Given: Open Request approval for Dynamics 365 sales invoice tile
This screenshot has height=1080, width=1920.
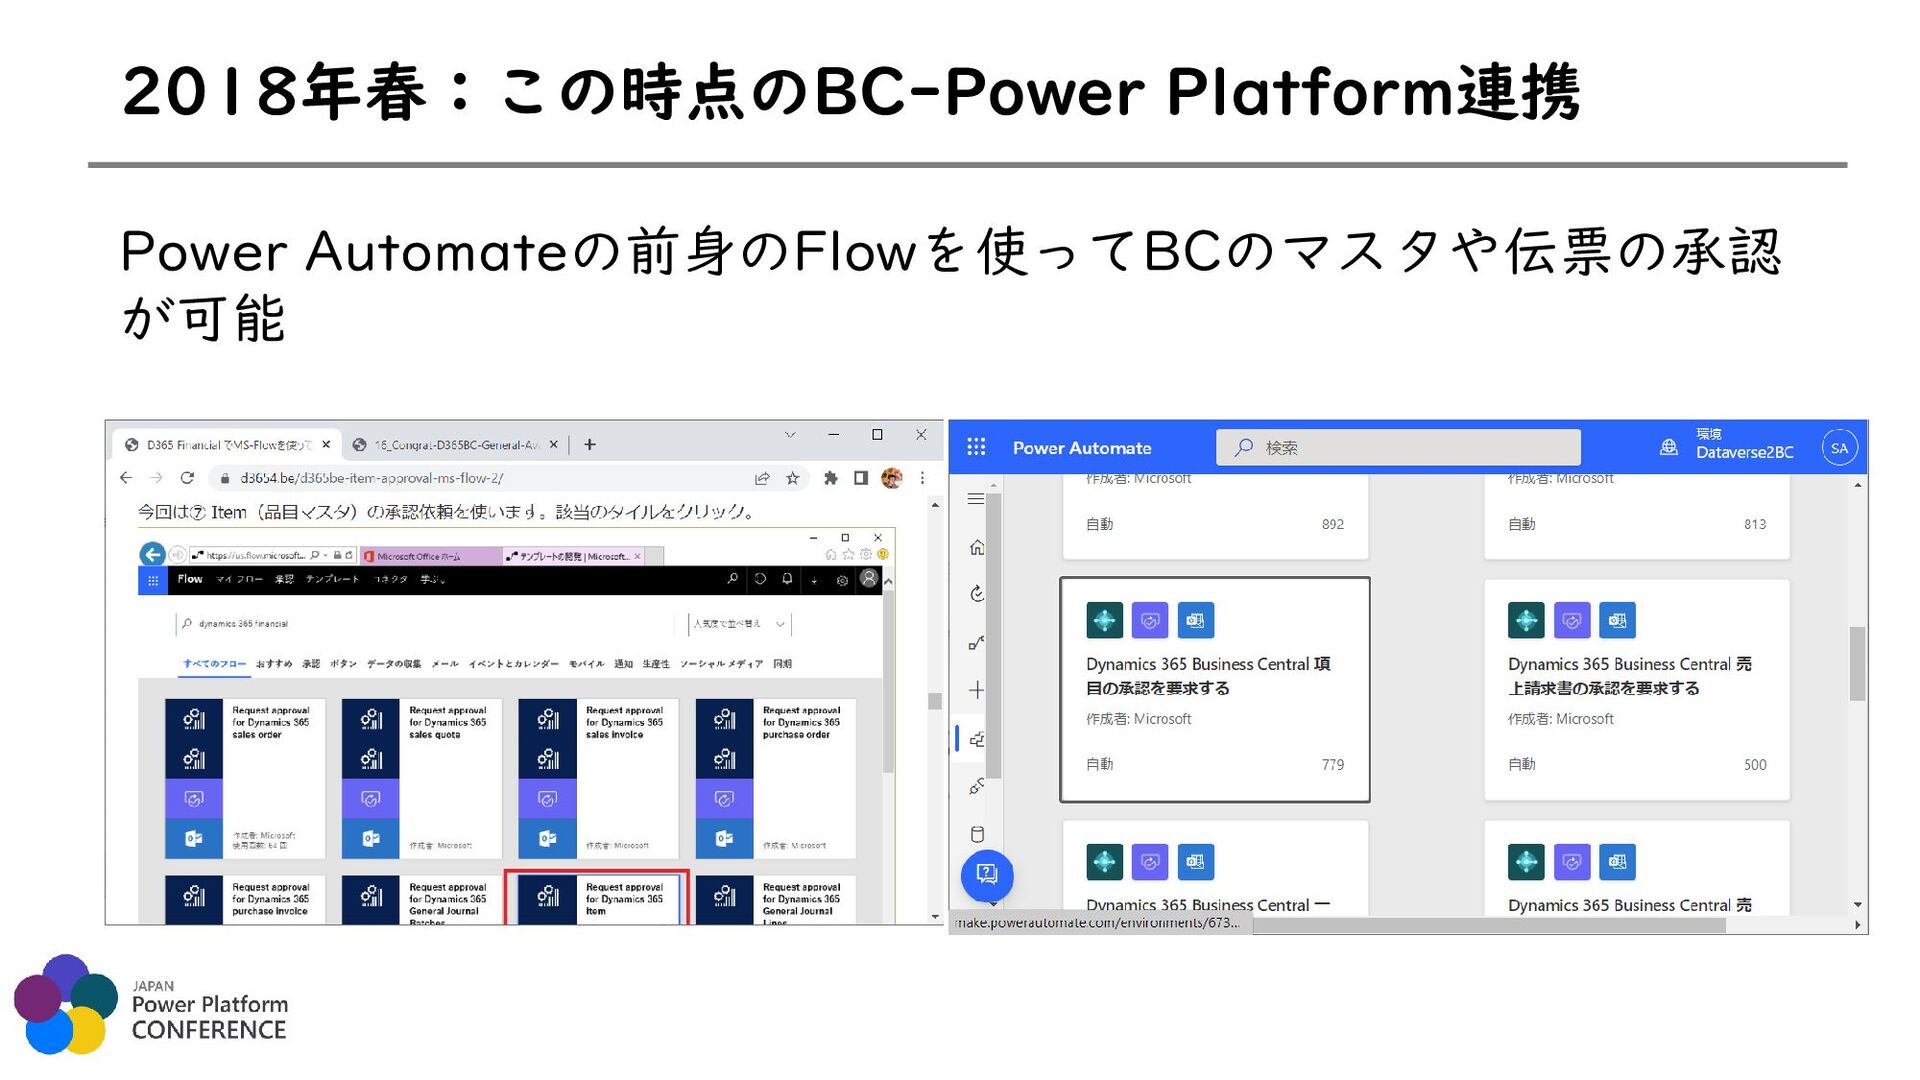Looking at the screenshot, I should click(x=598, y=778).
